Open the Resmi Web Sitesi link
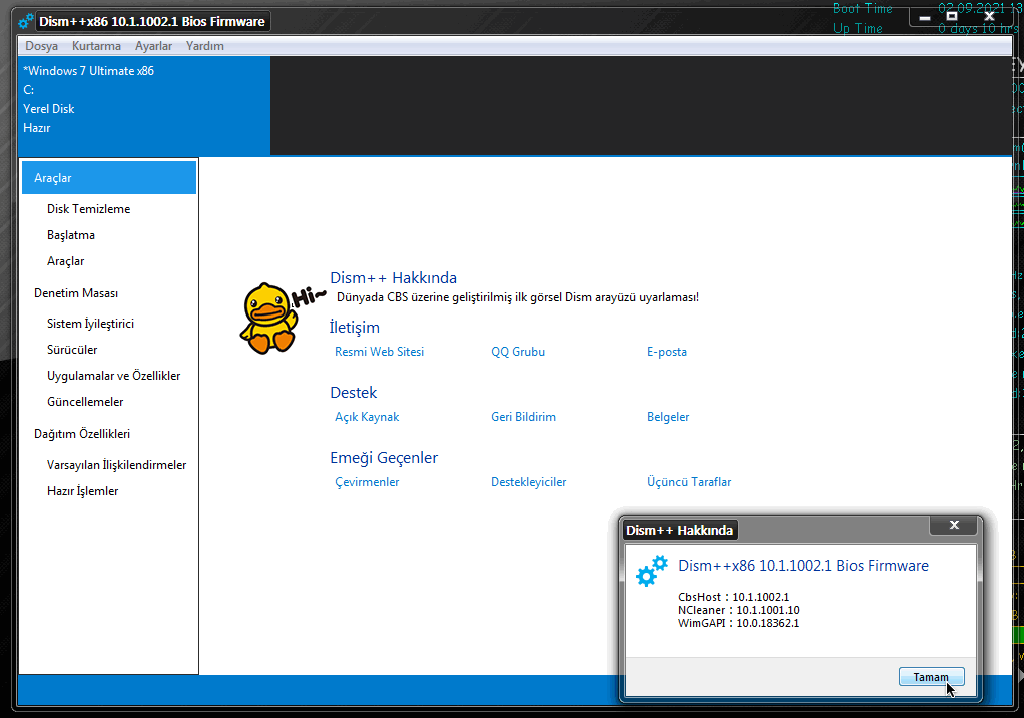Viewport: 1024px width, 718px height. (x=379, y=351)
